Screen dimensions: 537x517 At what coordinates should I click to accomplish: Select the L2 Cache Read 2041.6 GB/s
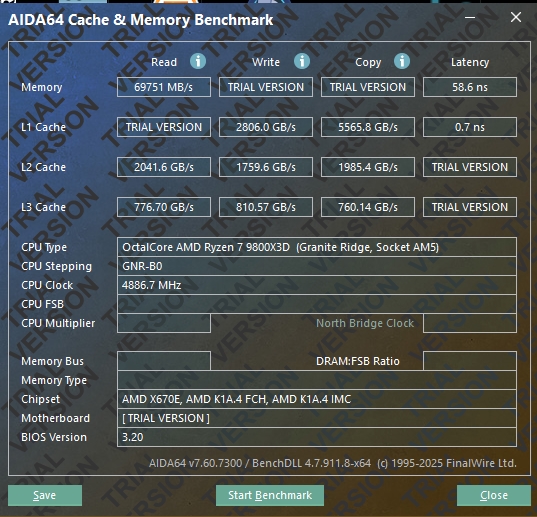[x=164, y=167]
